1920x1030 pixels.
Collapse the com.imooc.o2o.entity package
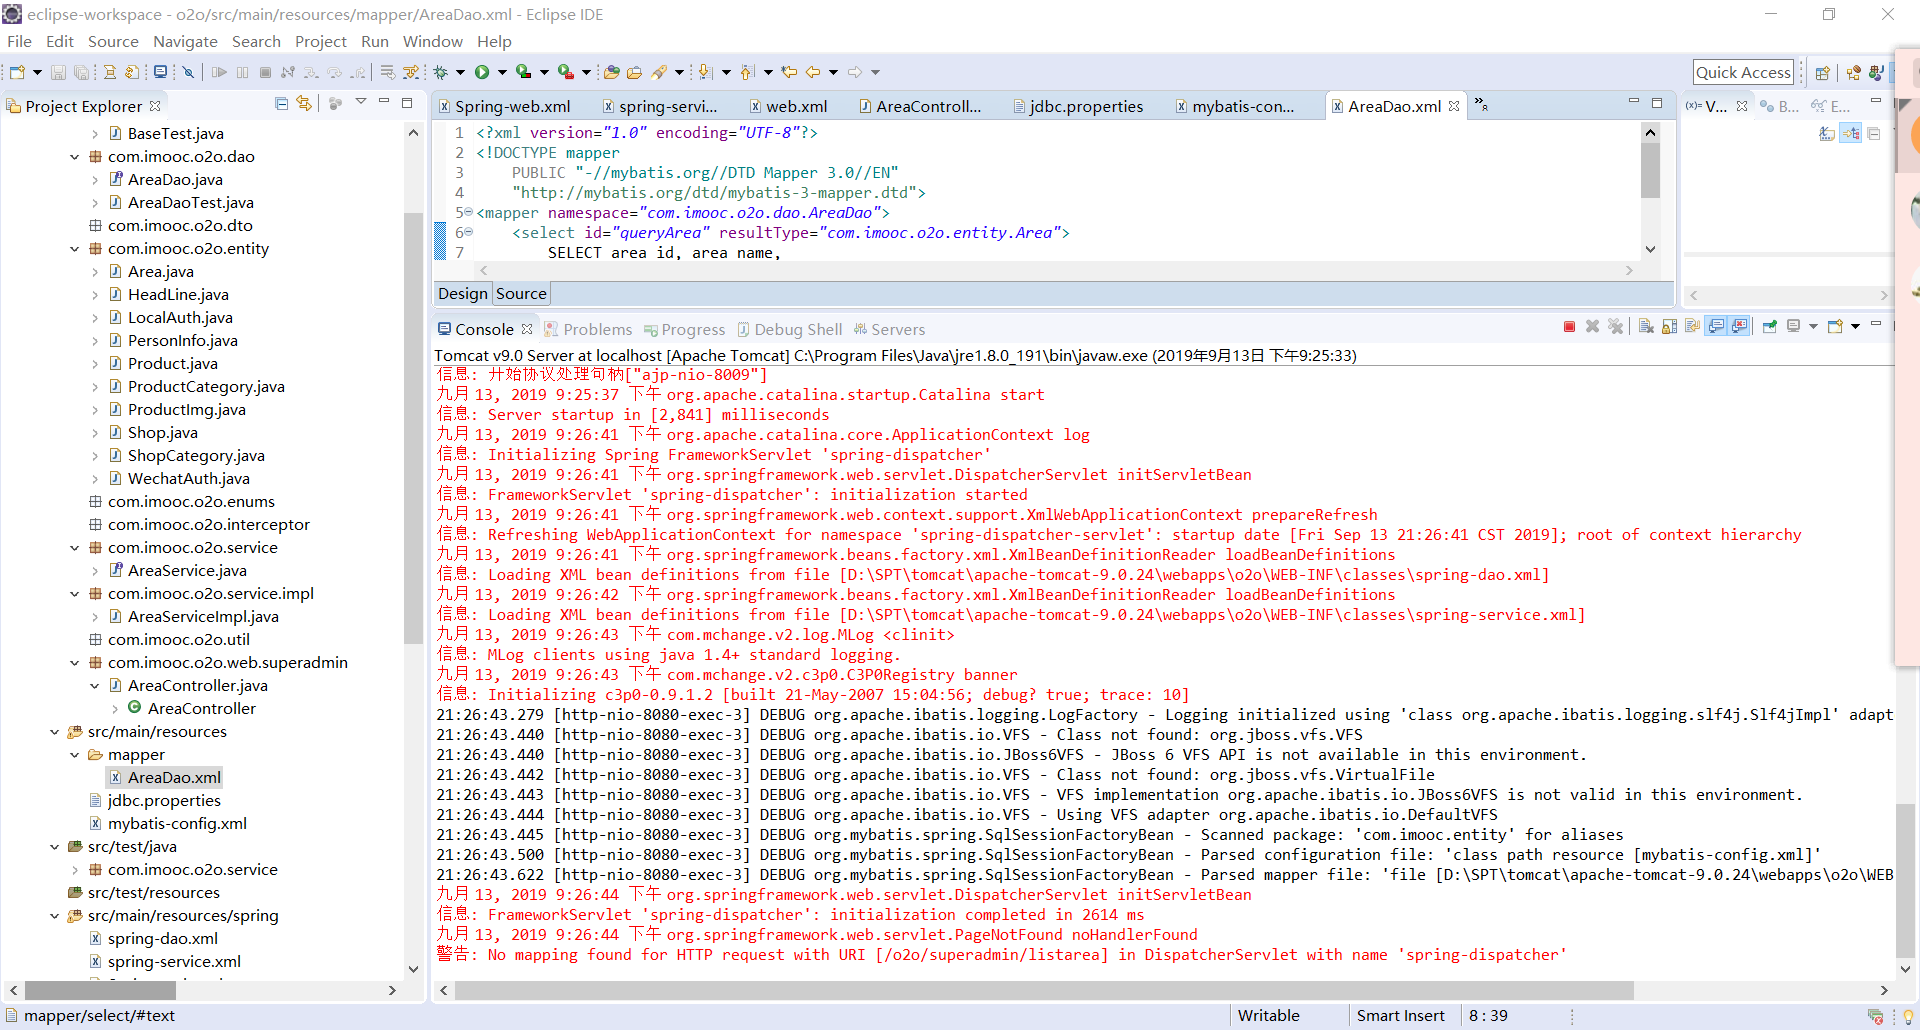click(74, 249)
